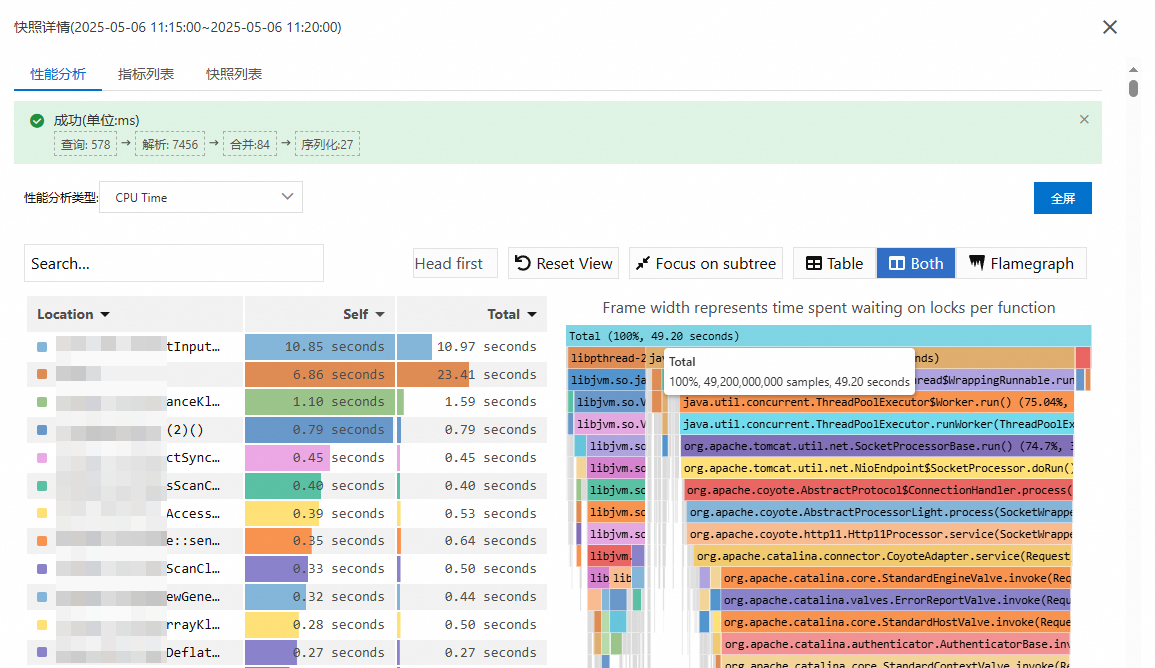
Task: Click the 序列化:27 step box
Action: pyautogui.click(x=327, y=144)
